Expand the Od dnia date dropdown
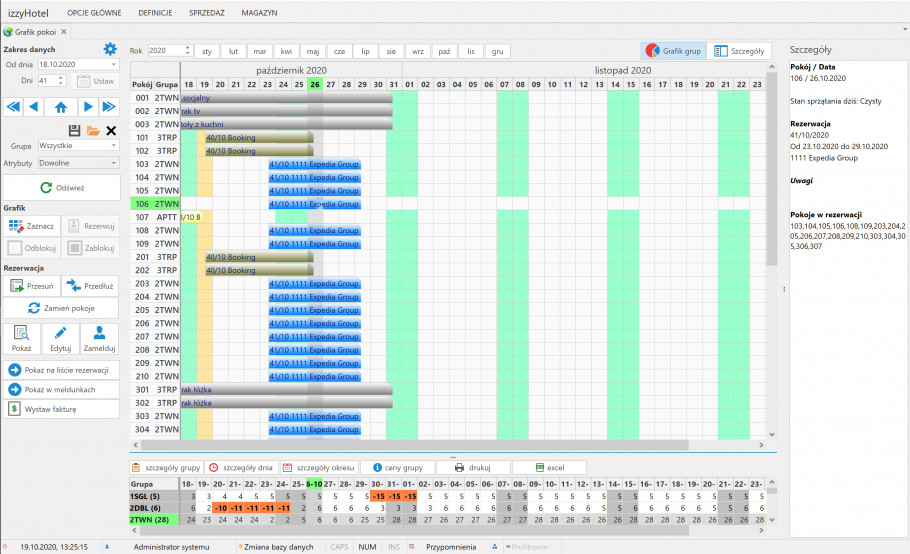 coord(115,64)
